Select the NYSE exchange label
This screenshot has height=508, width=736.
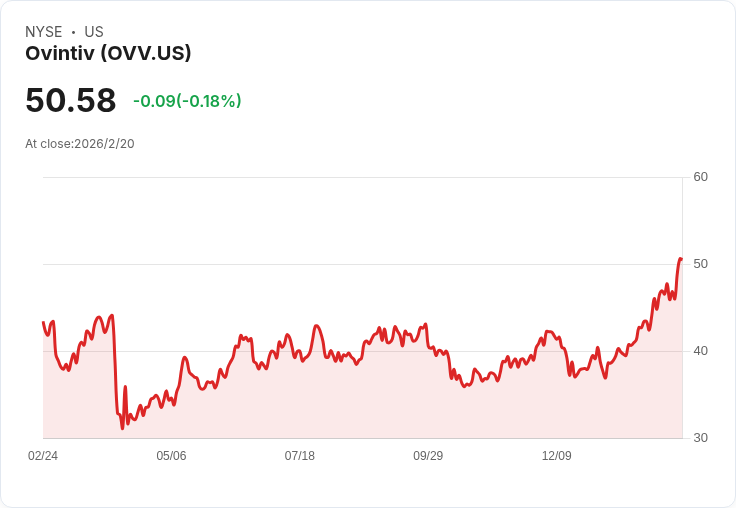tap(44, 32)
